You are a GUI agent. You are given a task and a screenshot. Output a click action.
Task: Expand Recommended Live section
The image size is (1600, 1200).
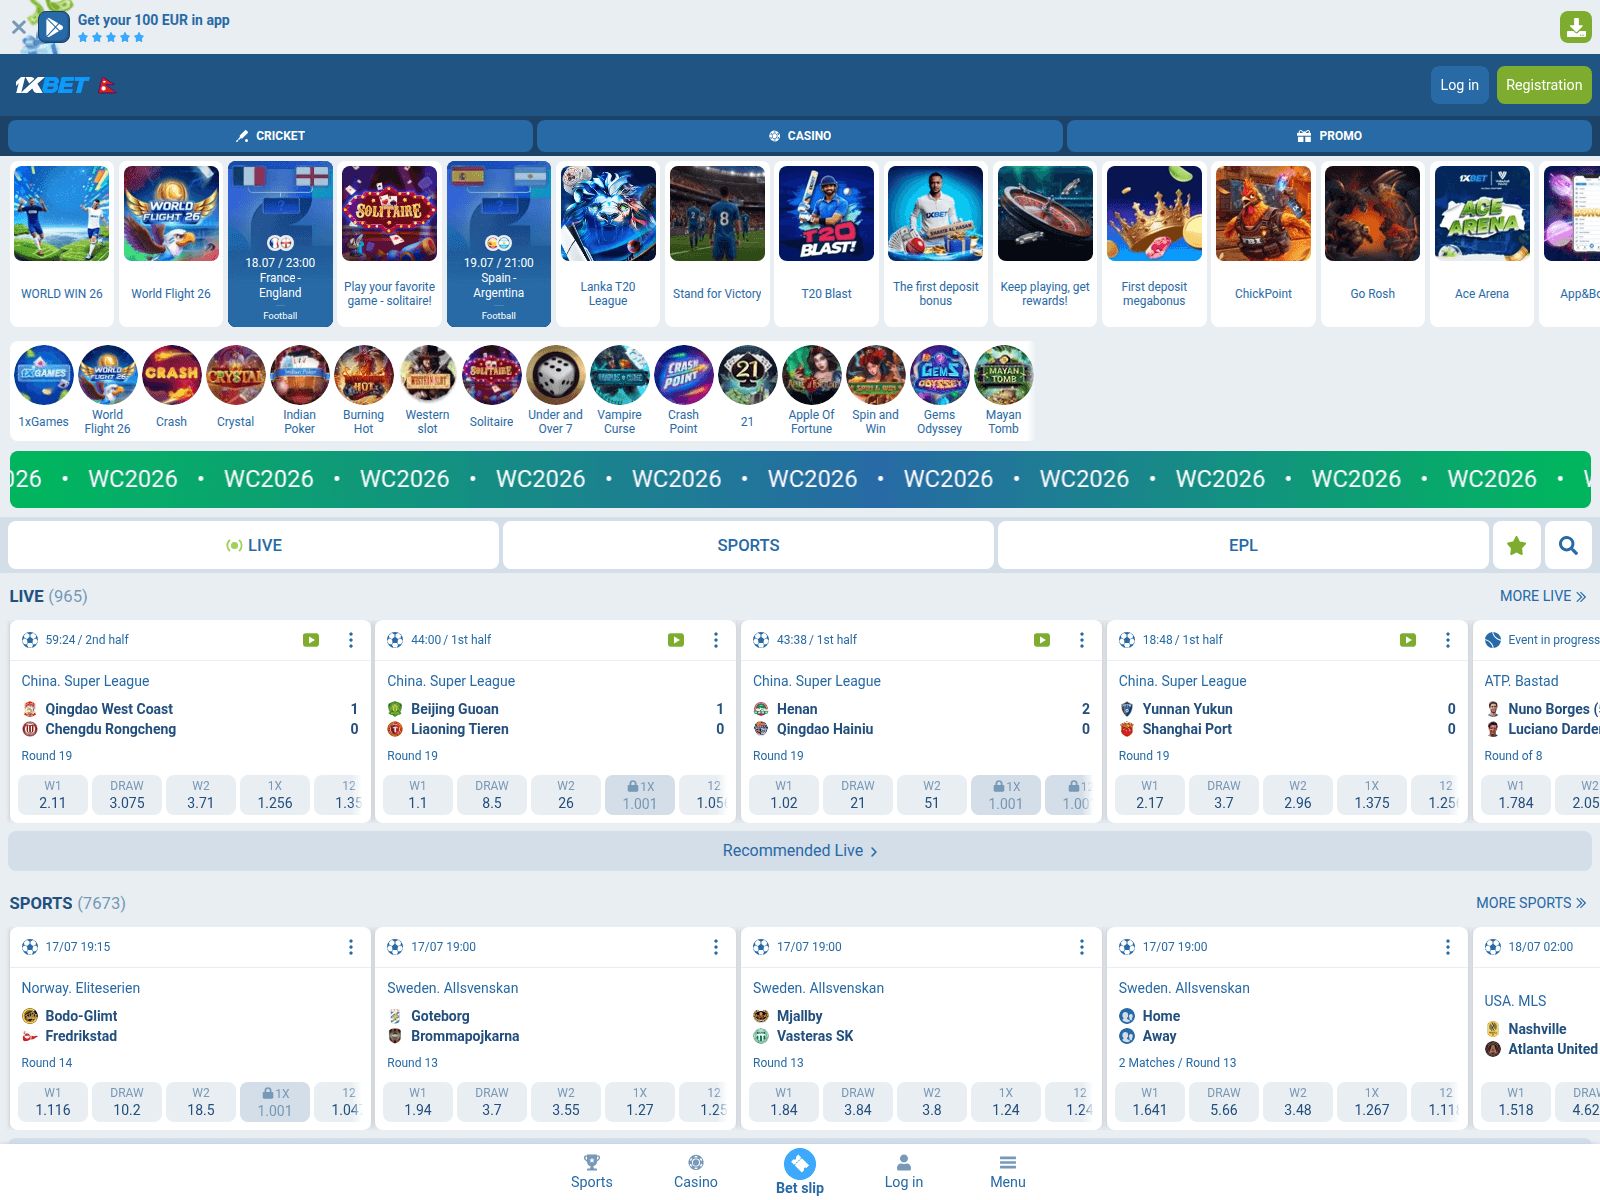click(x=800, y=851)
